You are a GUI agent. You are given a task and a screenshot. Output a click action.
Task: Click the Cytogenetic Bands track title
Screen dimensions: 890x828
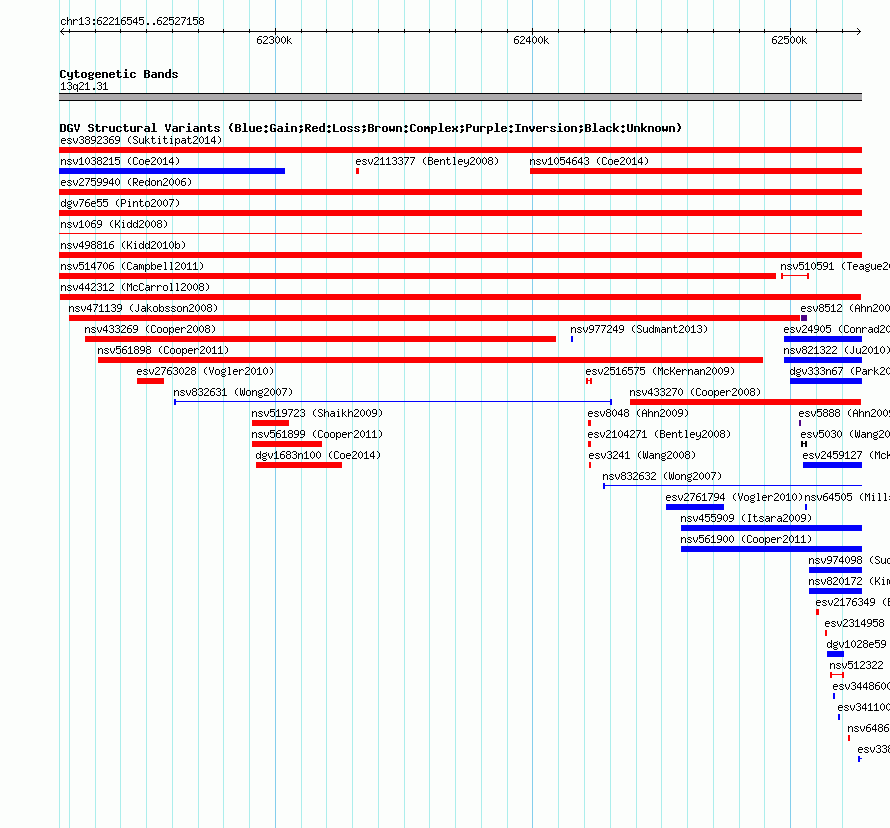pyautogui.click(x=119, y=74)
